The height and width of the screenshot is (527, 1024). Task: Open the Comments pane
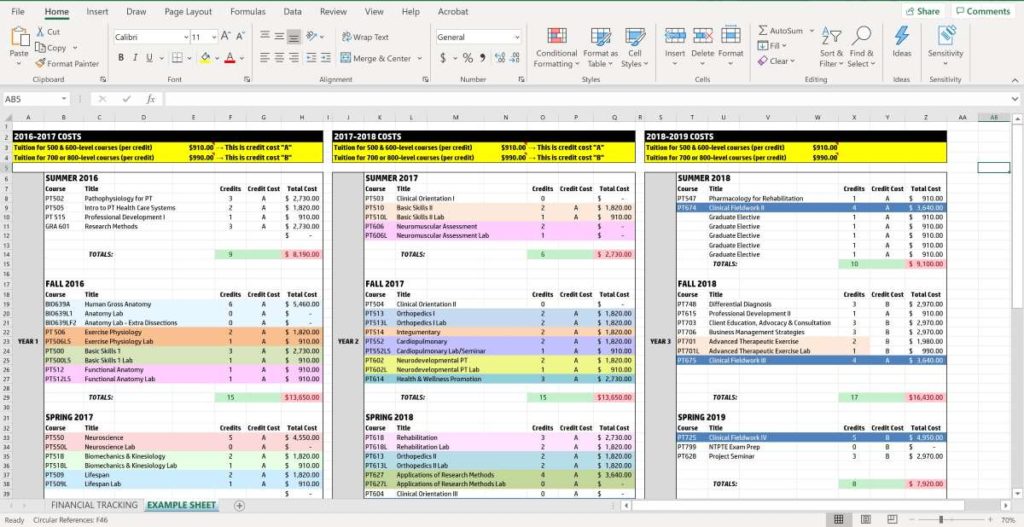click(982, 11)
